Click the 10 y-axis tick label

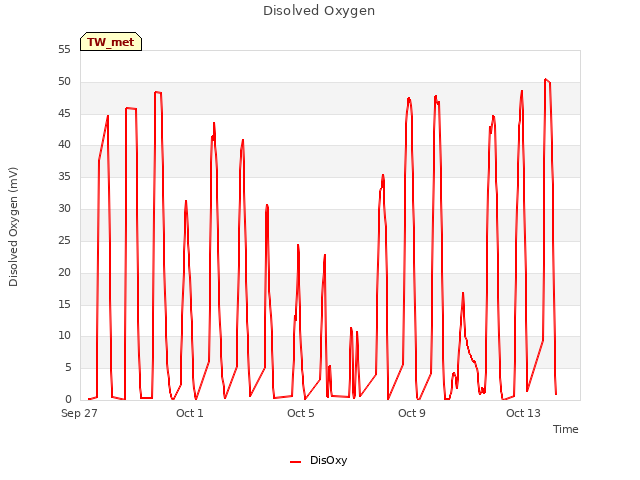click(64, 336)
